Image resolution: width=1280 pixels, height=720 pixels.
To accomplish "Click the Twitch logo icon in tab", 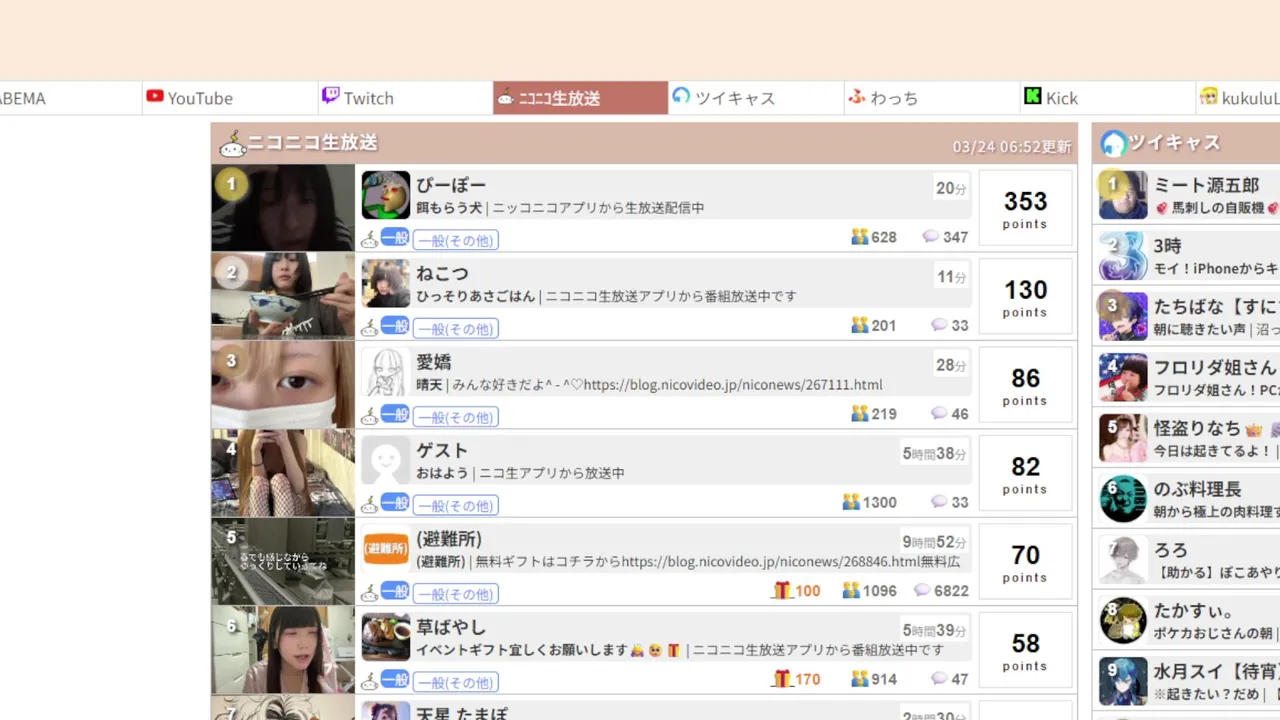I will (x=331, y=97).
